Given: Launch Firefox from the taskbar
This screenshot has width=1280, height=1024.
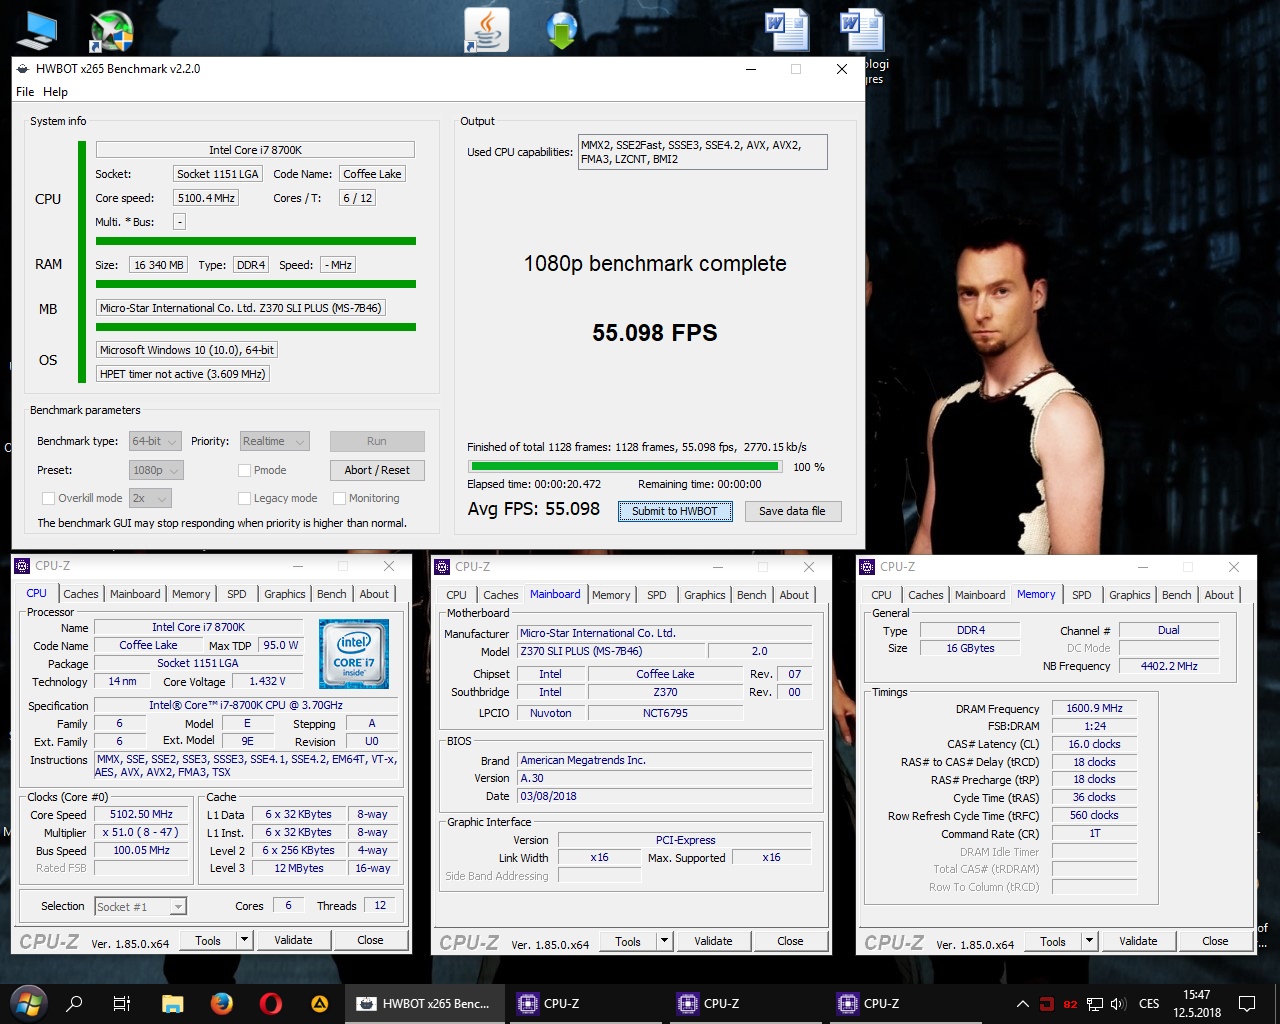Looking at the screenshot, I should (x=221, y=1003).
